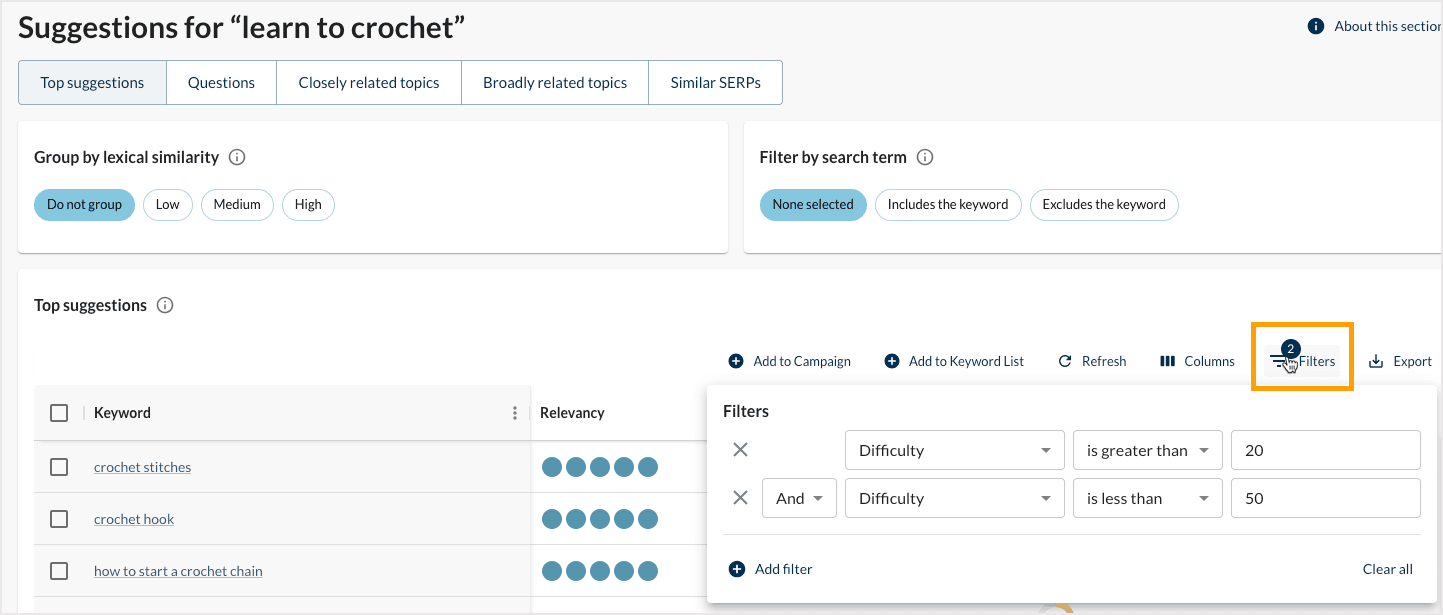Open the Keyword column three-dot menu
The width and height of the screenshot is (1443, 615).
point(515,413)
